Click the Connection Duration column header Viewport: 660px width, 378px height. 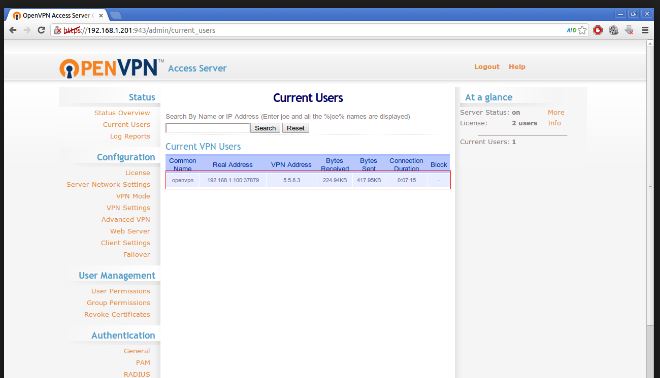tap(406, 164)
